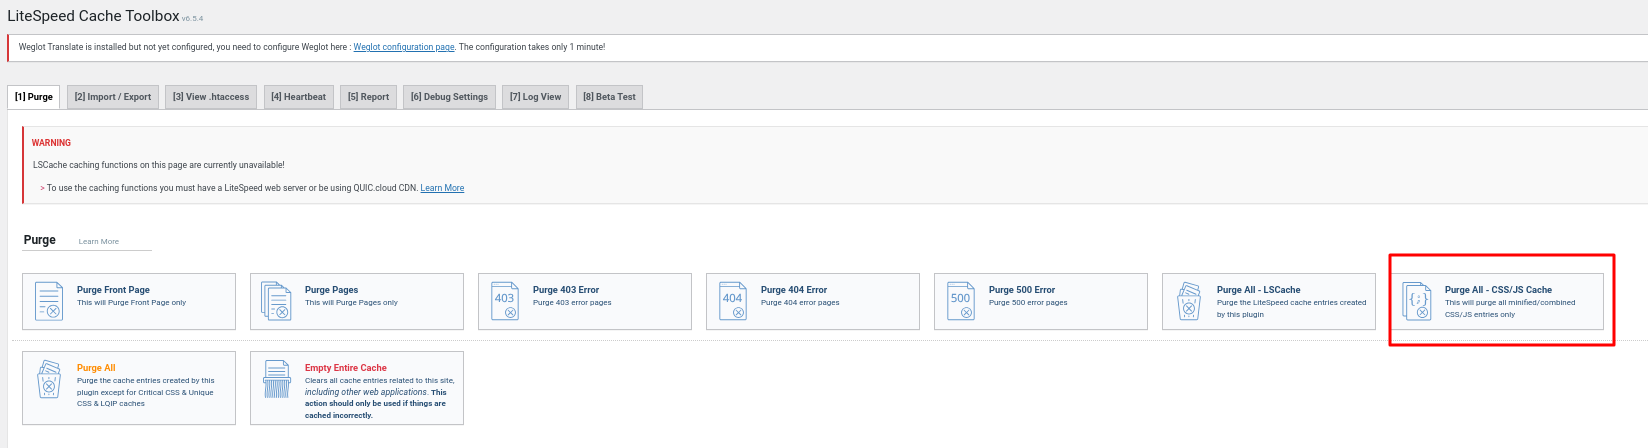Click the red WARNING label
The width and height of the screenshot is (1648, 448).
(51, 143)
